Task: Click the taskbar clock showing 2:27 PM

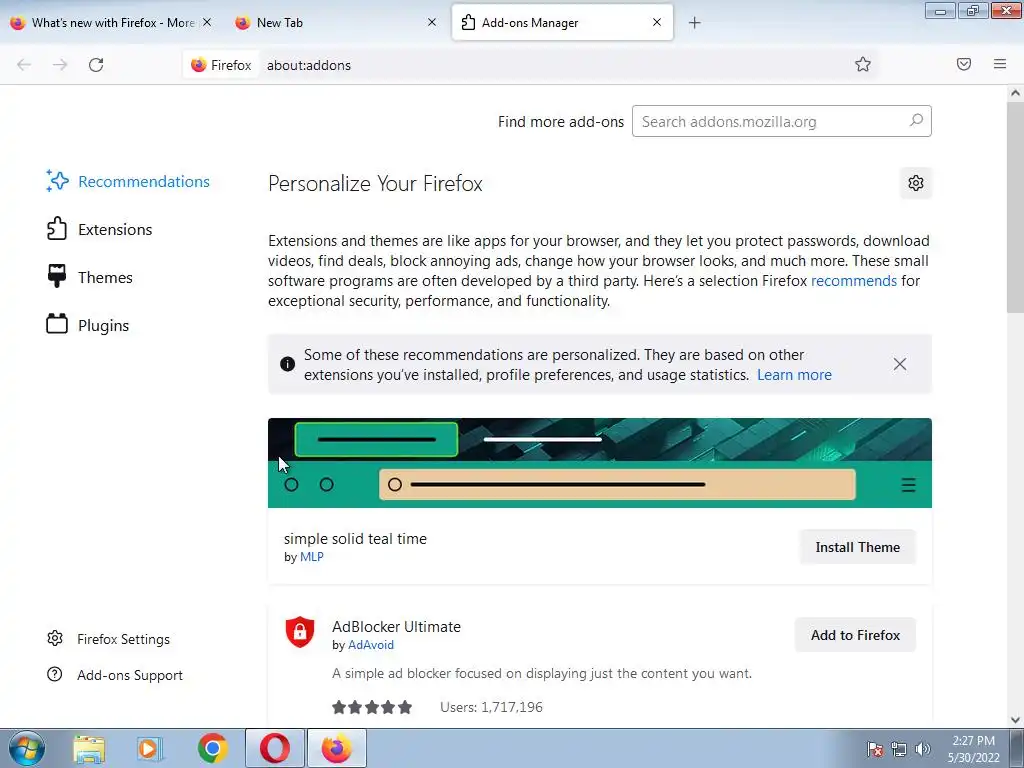Action: 973,749
